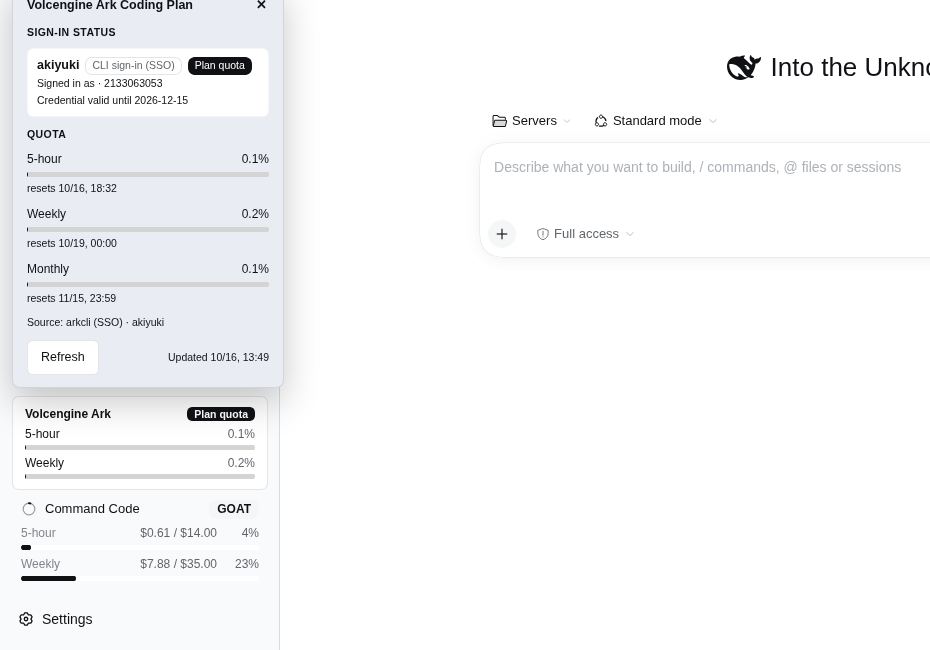Click the akiyuki account name
The height and width of the screenshot is (650, 930).
point(58,65)
